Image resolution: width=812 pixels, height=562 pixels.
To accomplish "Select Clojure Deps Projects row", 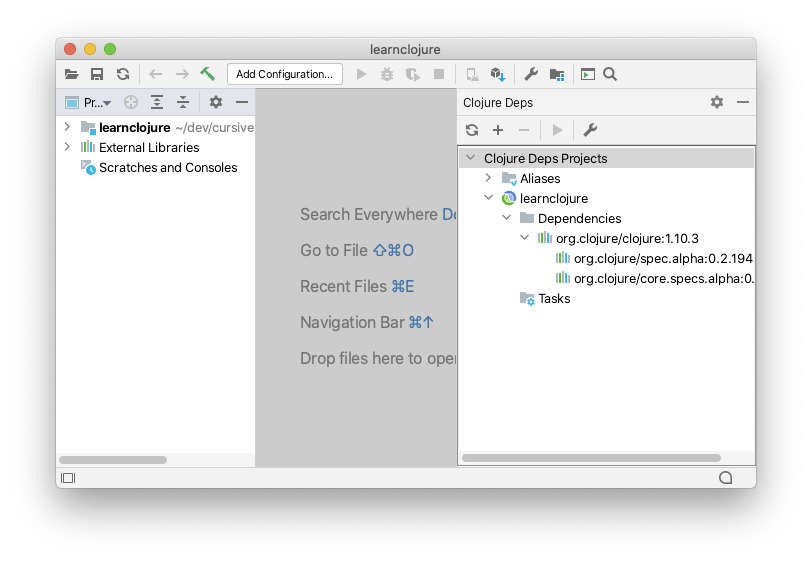I will 606,158.
